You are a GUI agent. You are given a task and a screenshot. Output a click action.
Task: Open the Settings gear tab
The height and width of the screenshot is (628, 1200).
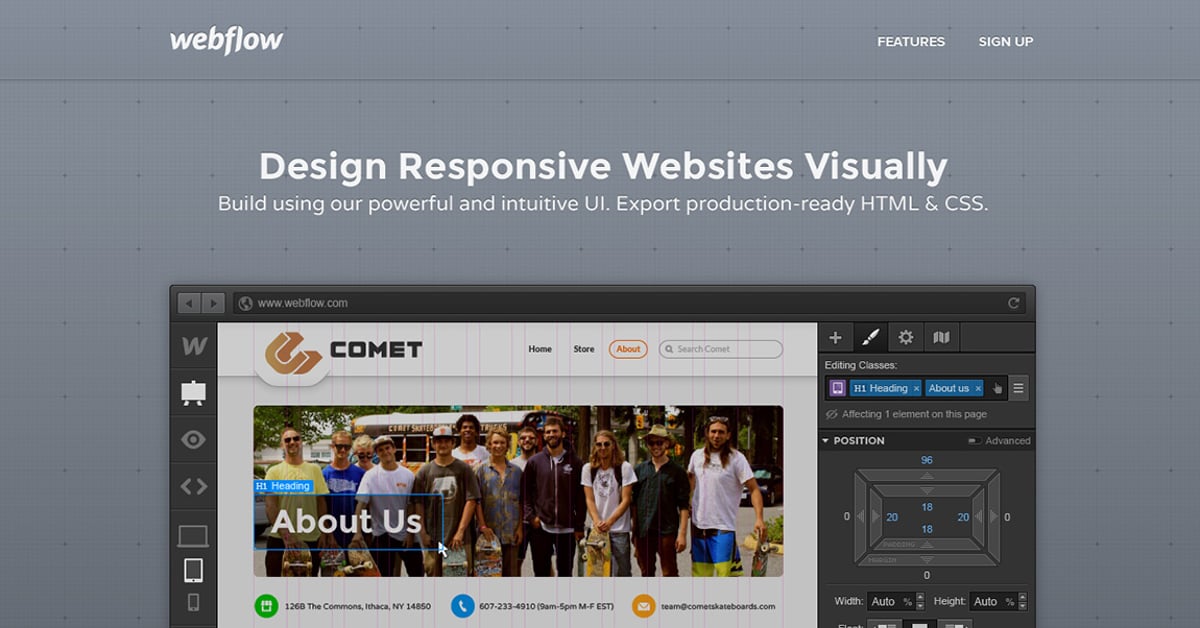tap(905, 338)
